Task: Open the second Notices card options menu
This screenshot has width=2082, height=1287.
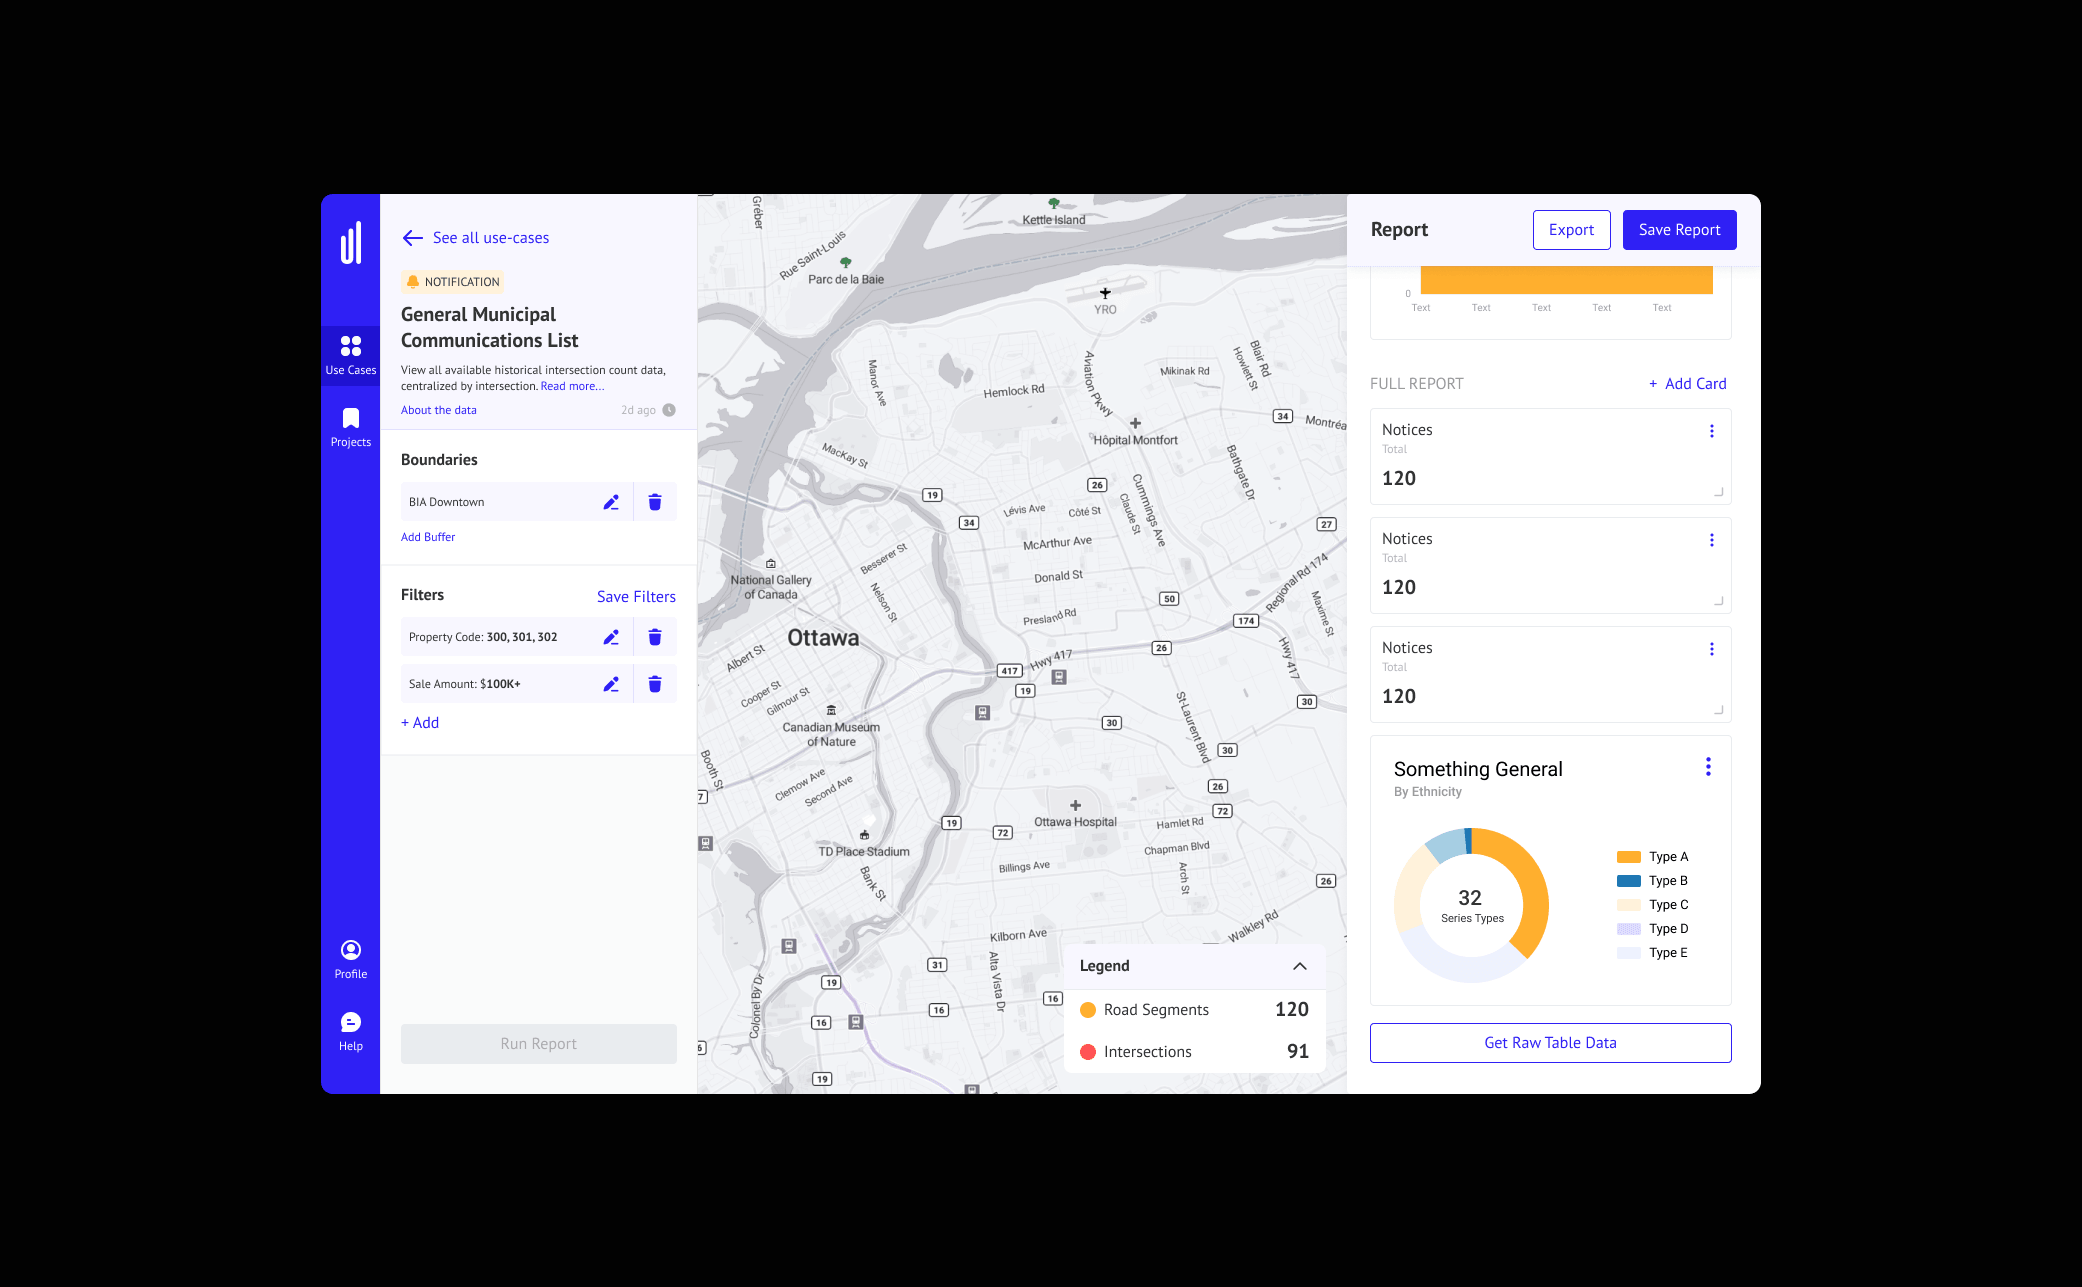Action: (1712, 540)
